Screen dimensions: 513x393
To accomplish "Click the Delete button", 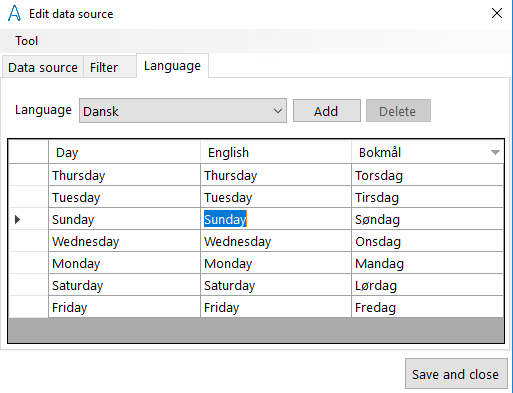I will (398, 111).
